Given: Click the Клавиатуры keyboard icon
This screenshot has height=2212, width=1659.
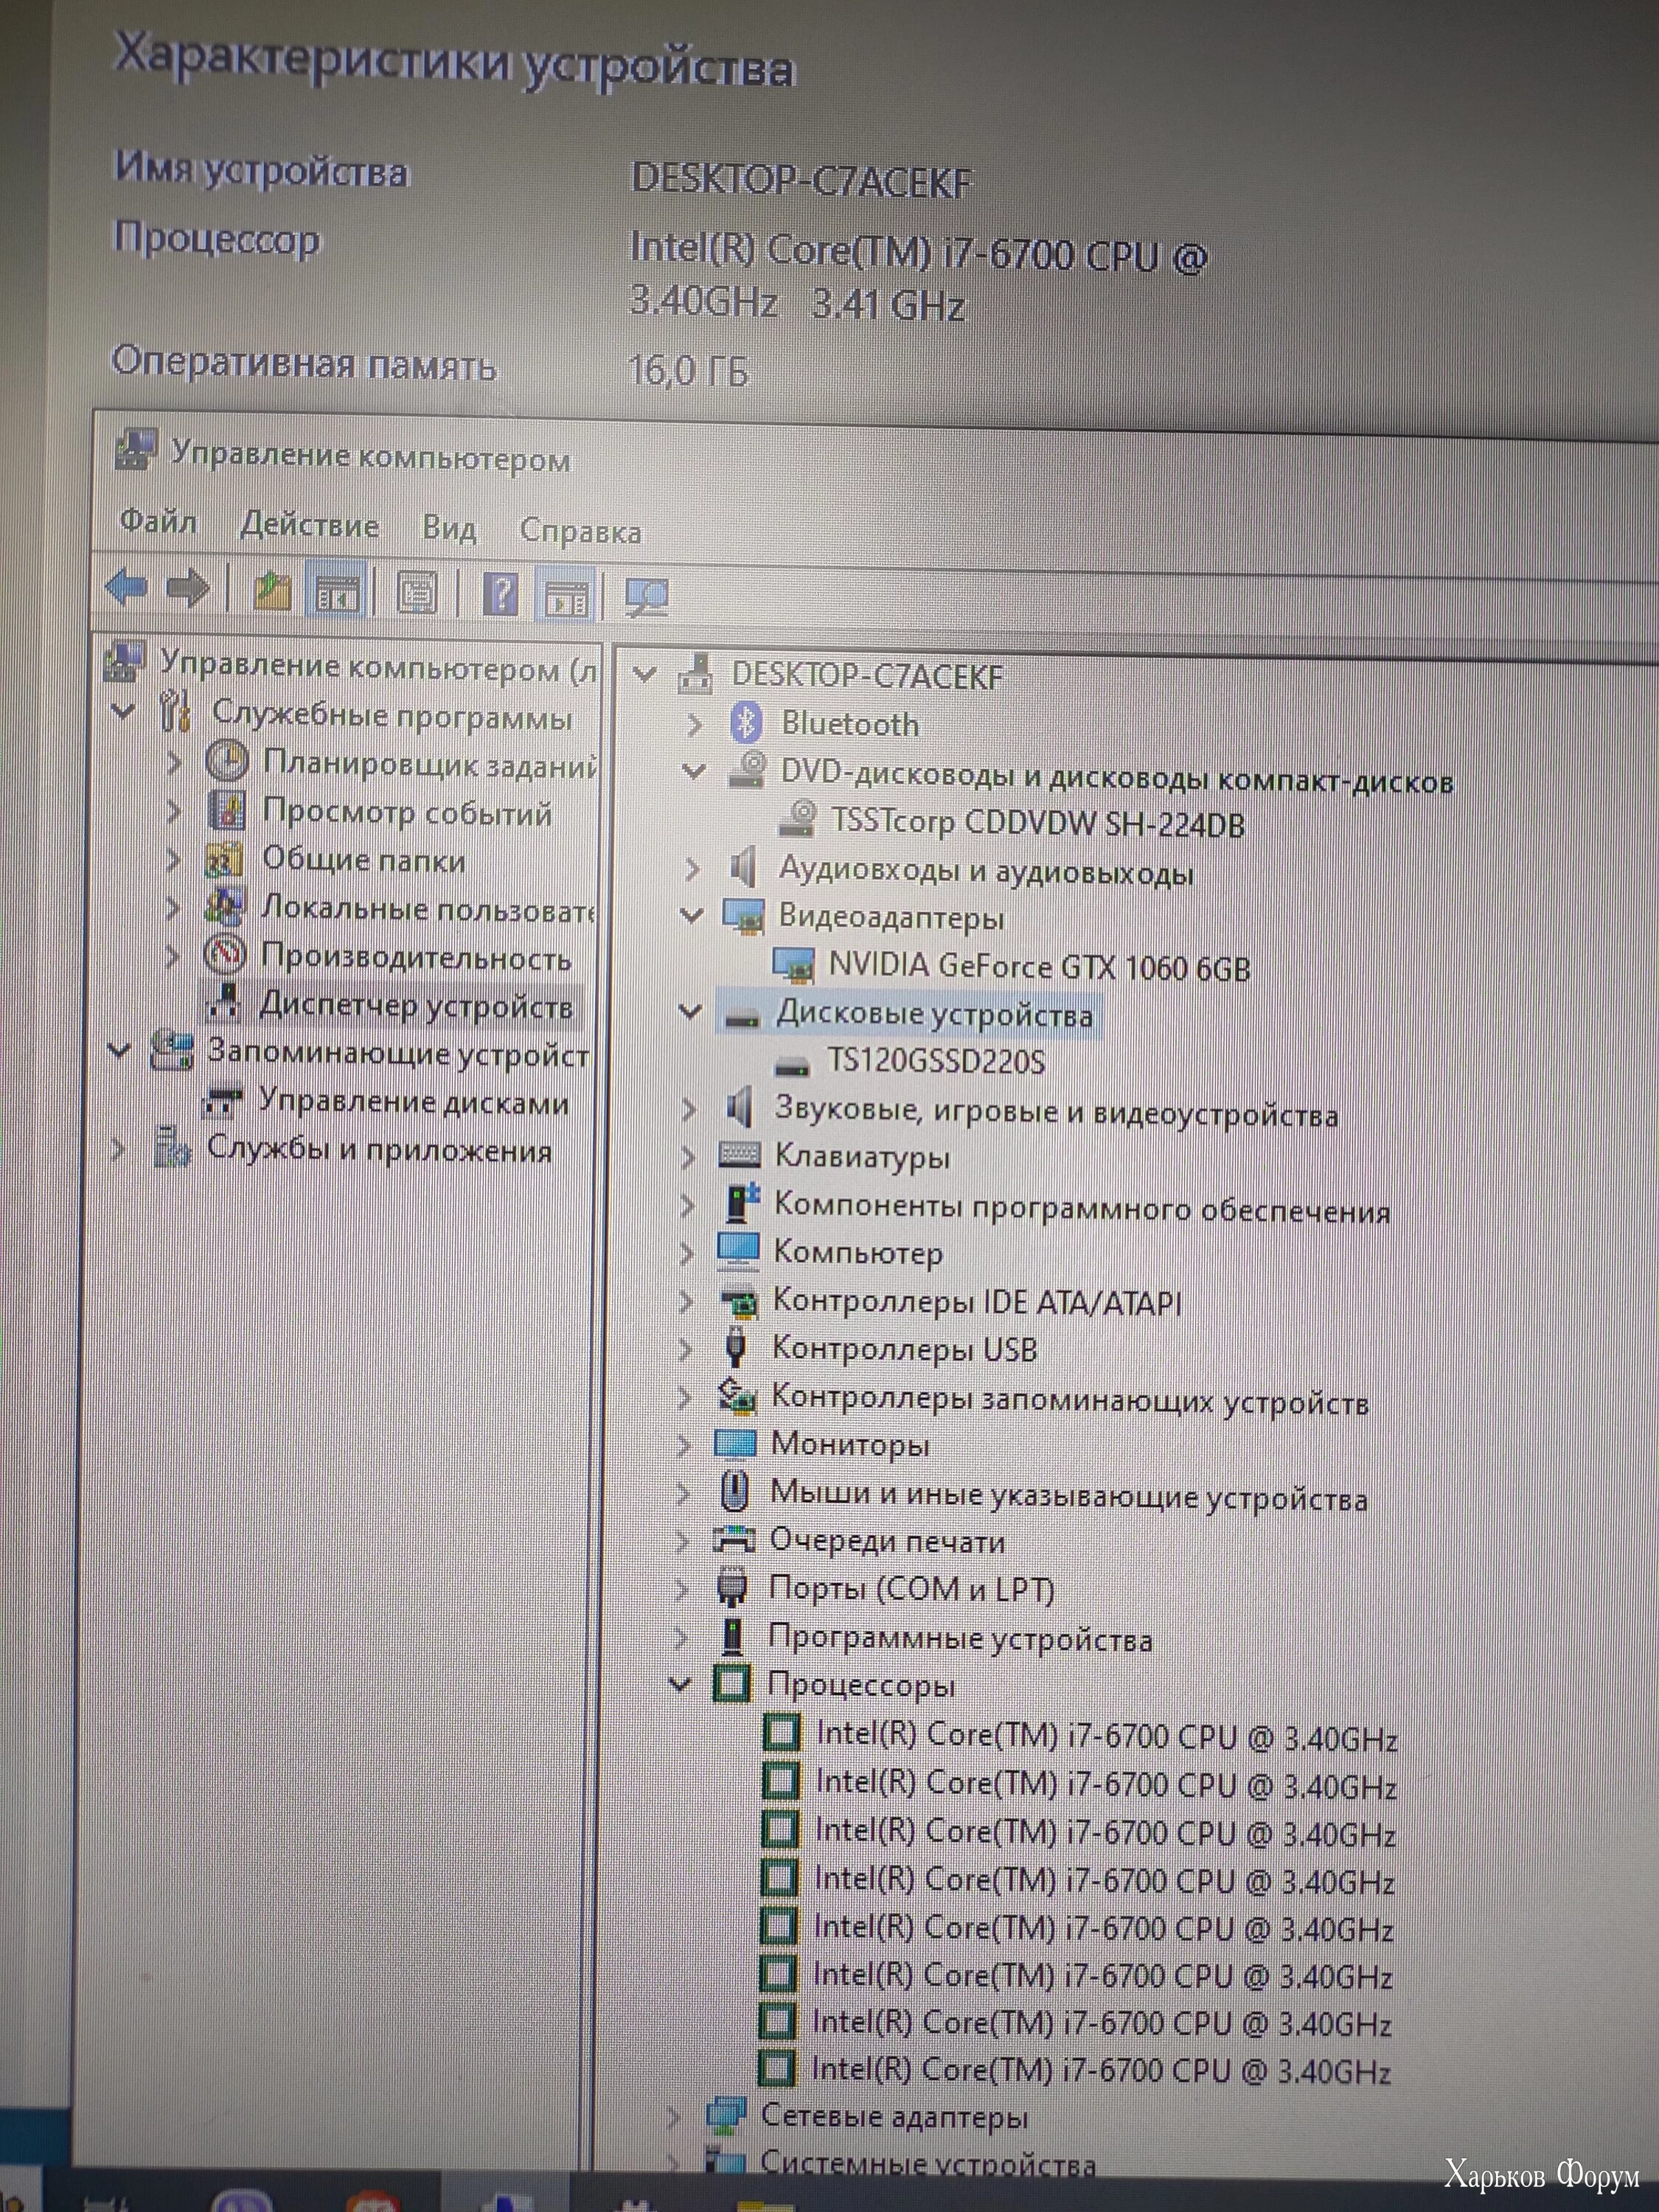Looking at the screenshot, I should point(739,1155).
